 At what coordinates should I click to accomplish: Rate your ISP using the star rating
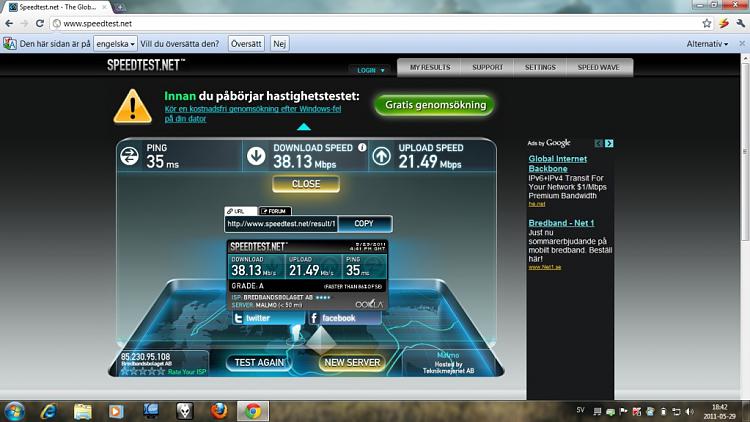click(x=143, y=371)
